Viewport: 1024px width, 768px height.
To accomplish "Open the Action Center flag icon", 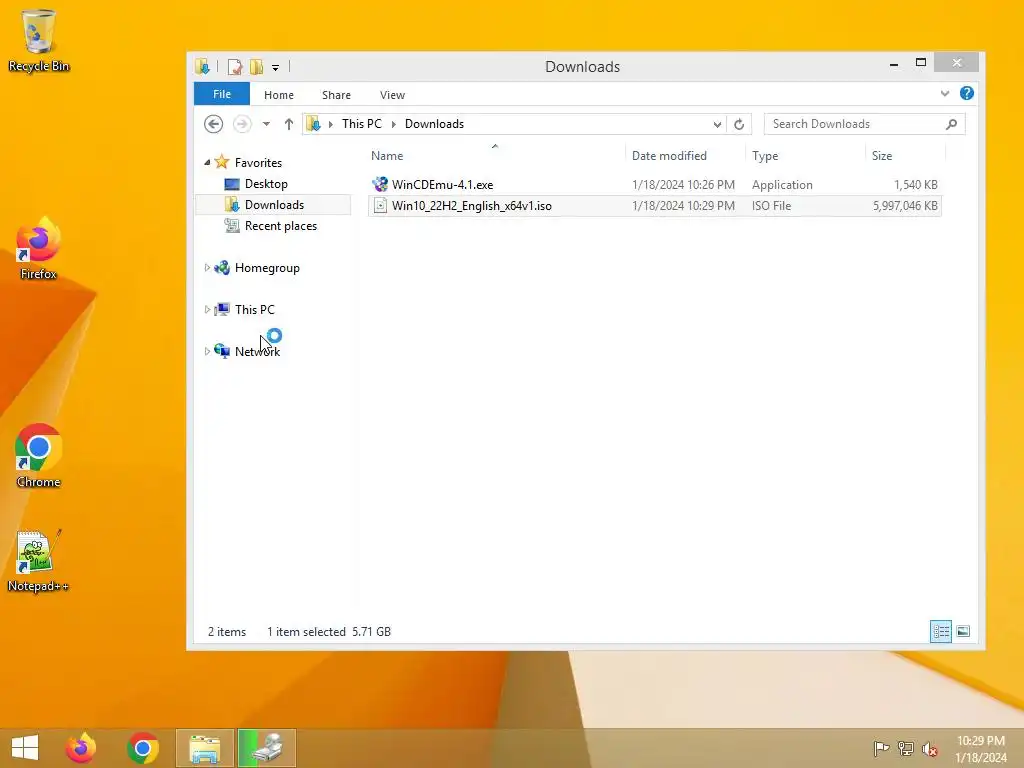I will click(x=881, y=748).
